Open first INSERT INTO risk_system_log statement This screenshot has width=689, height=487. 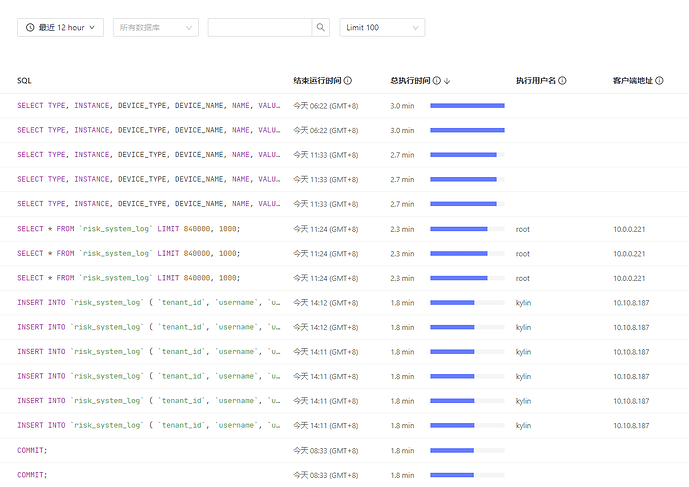coord(148,302)
